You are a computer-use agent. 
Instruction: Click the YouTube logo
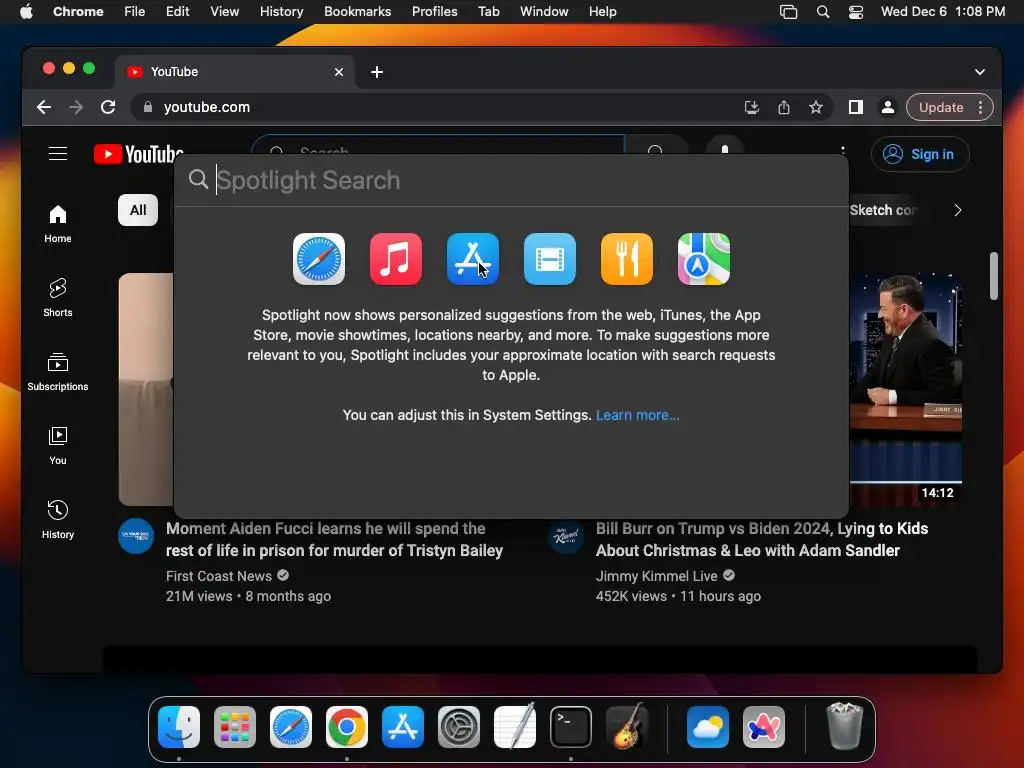[138, 154]
